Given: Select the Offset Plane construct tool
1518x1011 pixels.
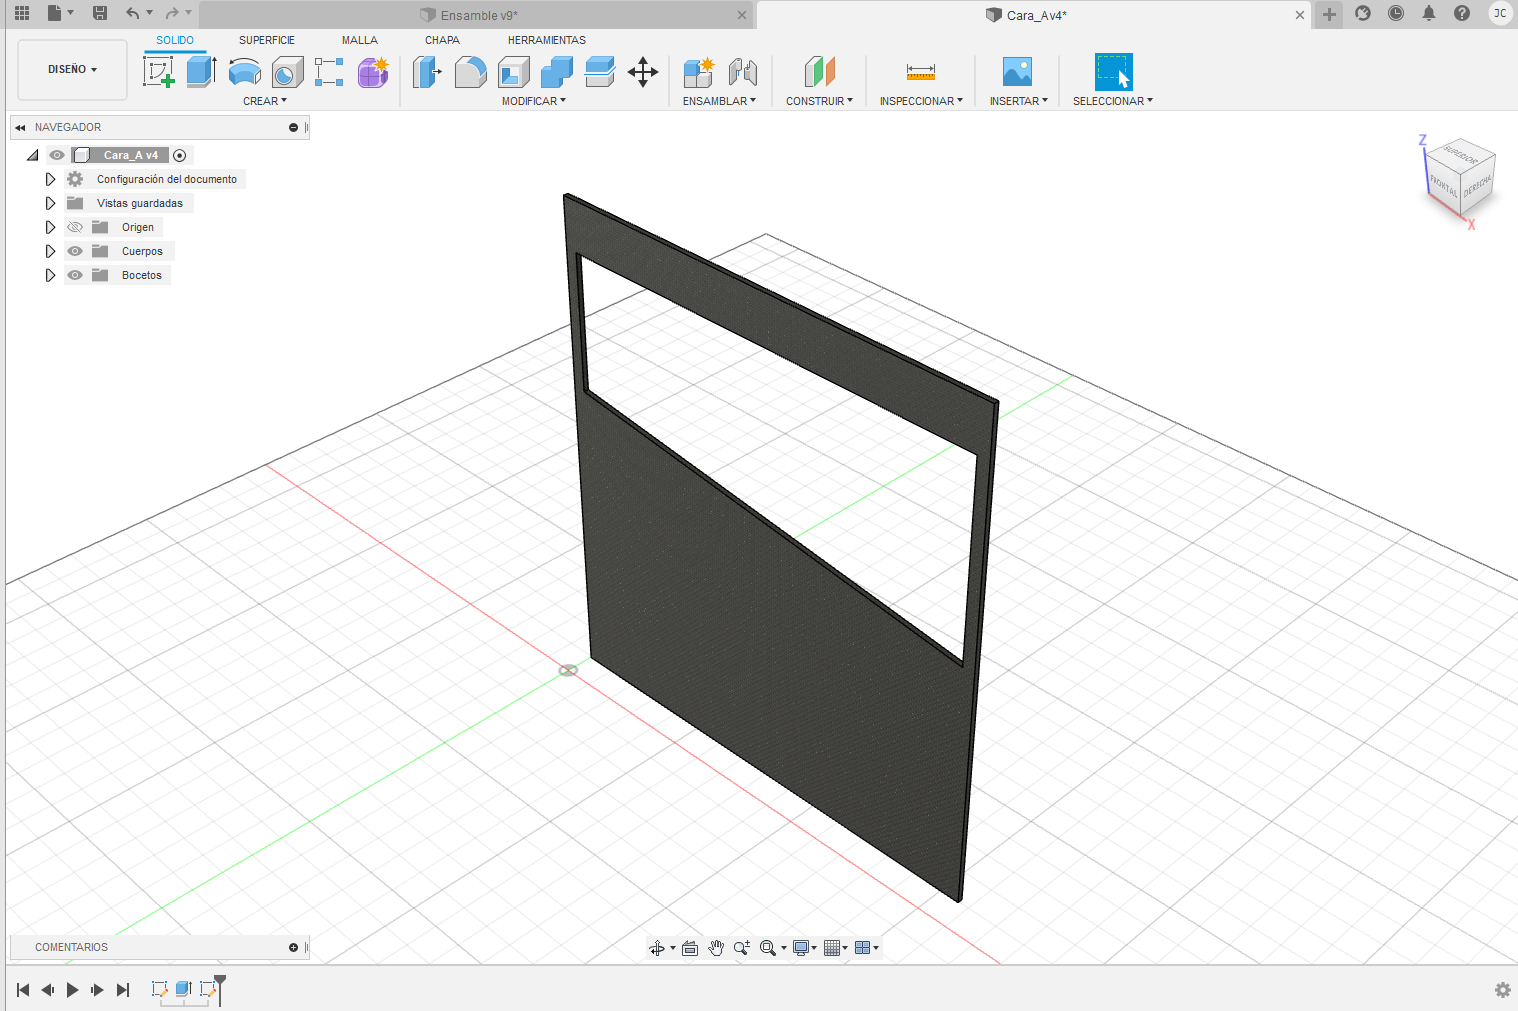Looking at the screenshot, I should tap(819, 72).
